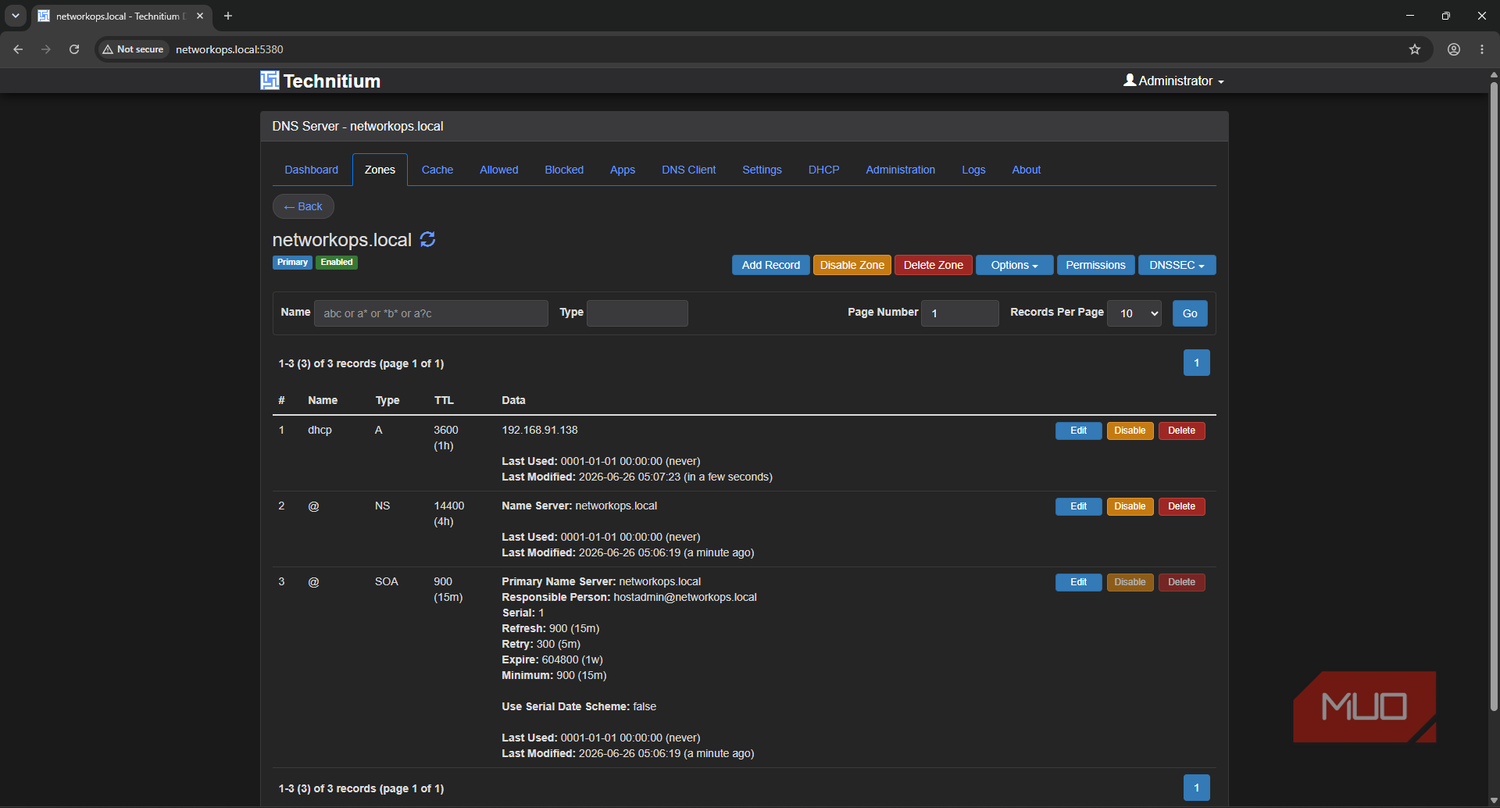Click the Delete Zone button
1500x808 pixels.
[933, 265]
